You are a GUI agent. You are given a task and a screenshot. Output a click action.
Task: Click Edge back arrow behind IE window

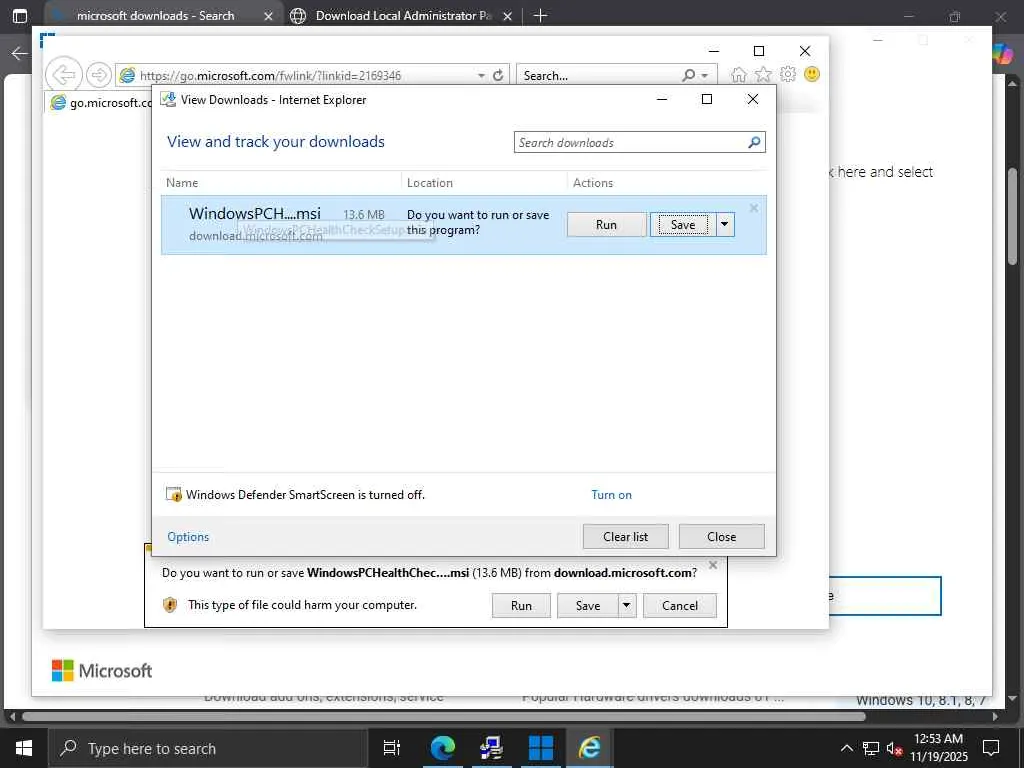20,53
